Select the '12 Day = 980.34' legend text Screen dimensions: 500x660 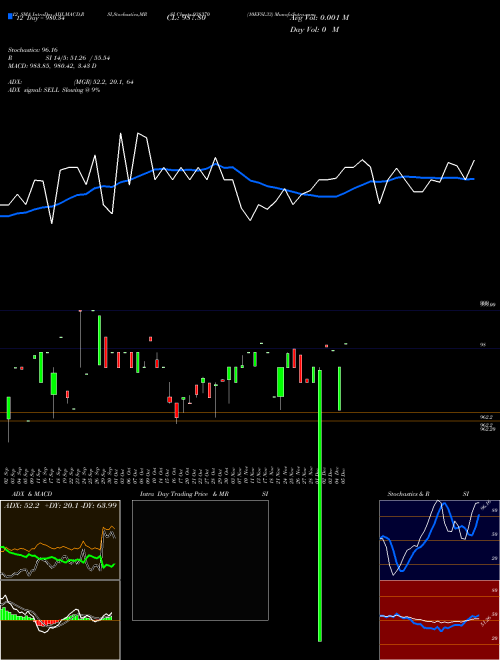click(x=40, y=18)
